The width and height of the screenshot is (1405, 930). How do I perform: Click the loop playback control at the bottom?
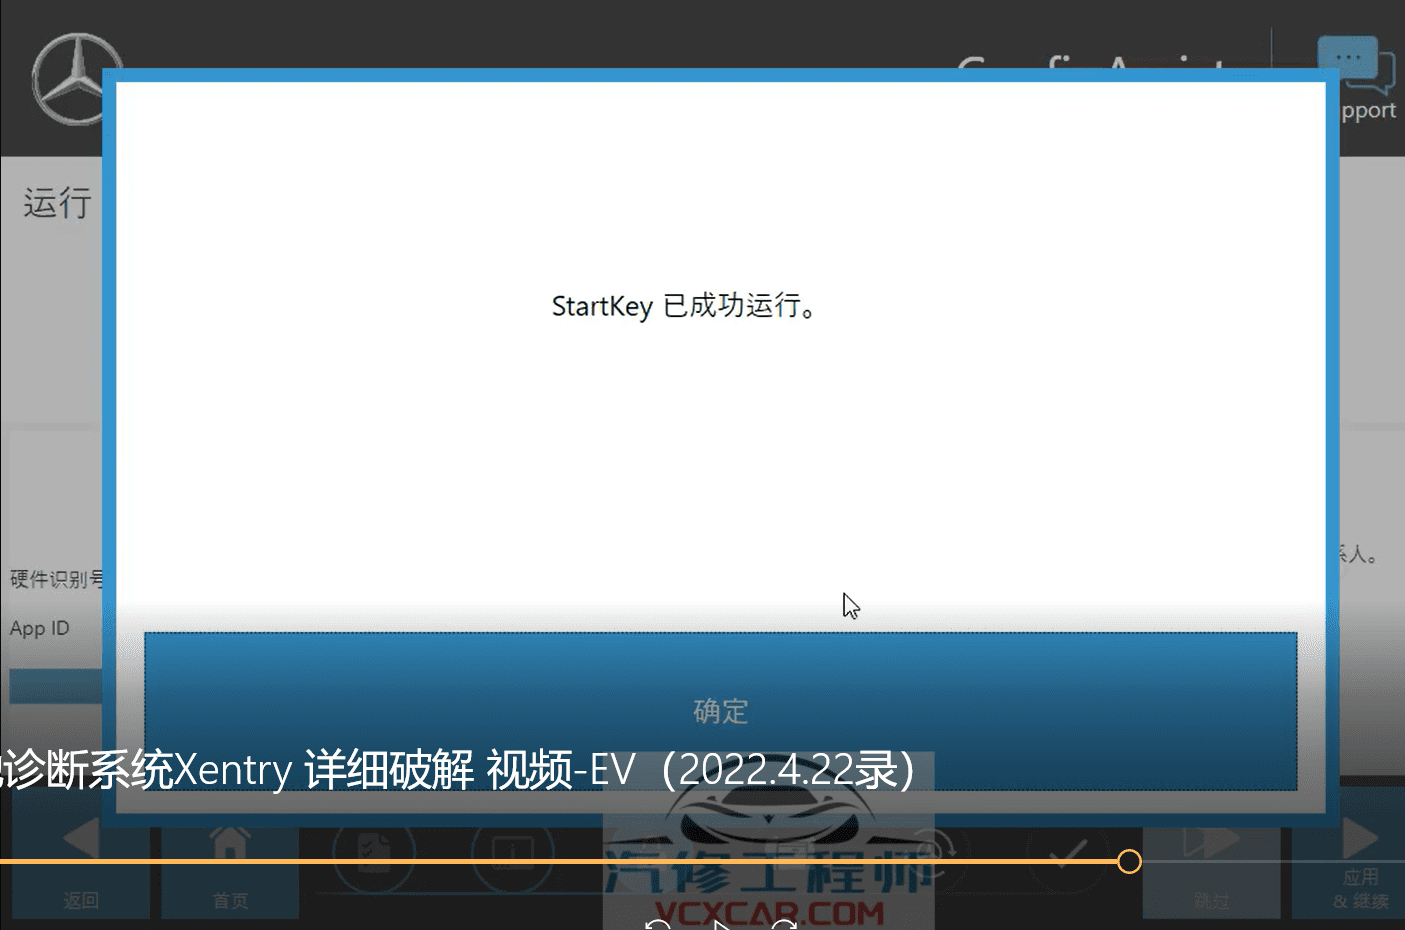tap(786, 924)
